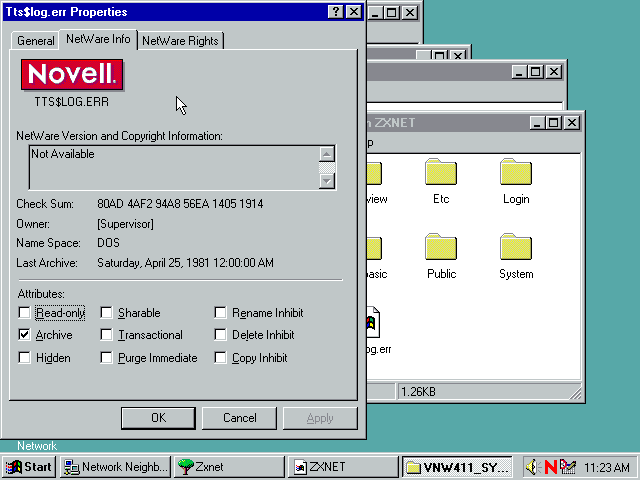Viewport: 640px width, 480px height.
Task: Click the [Supervisor] owner value
Action: point(125,224)
